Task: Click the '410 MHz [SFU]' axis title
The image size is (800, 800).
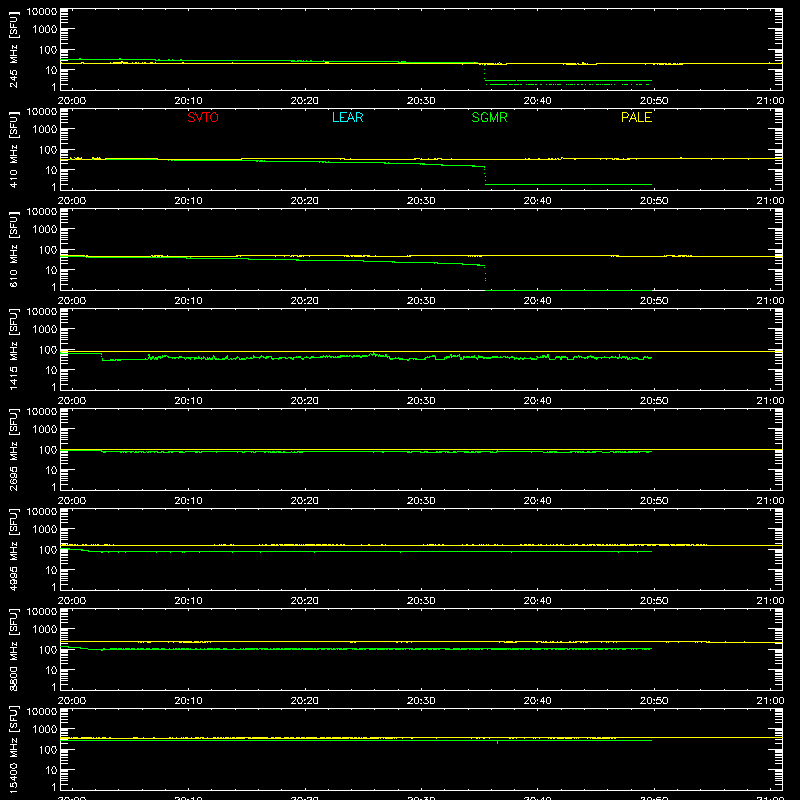Action: pyautogui.click(x=13, y=149)
